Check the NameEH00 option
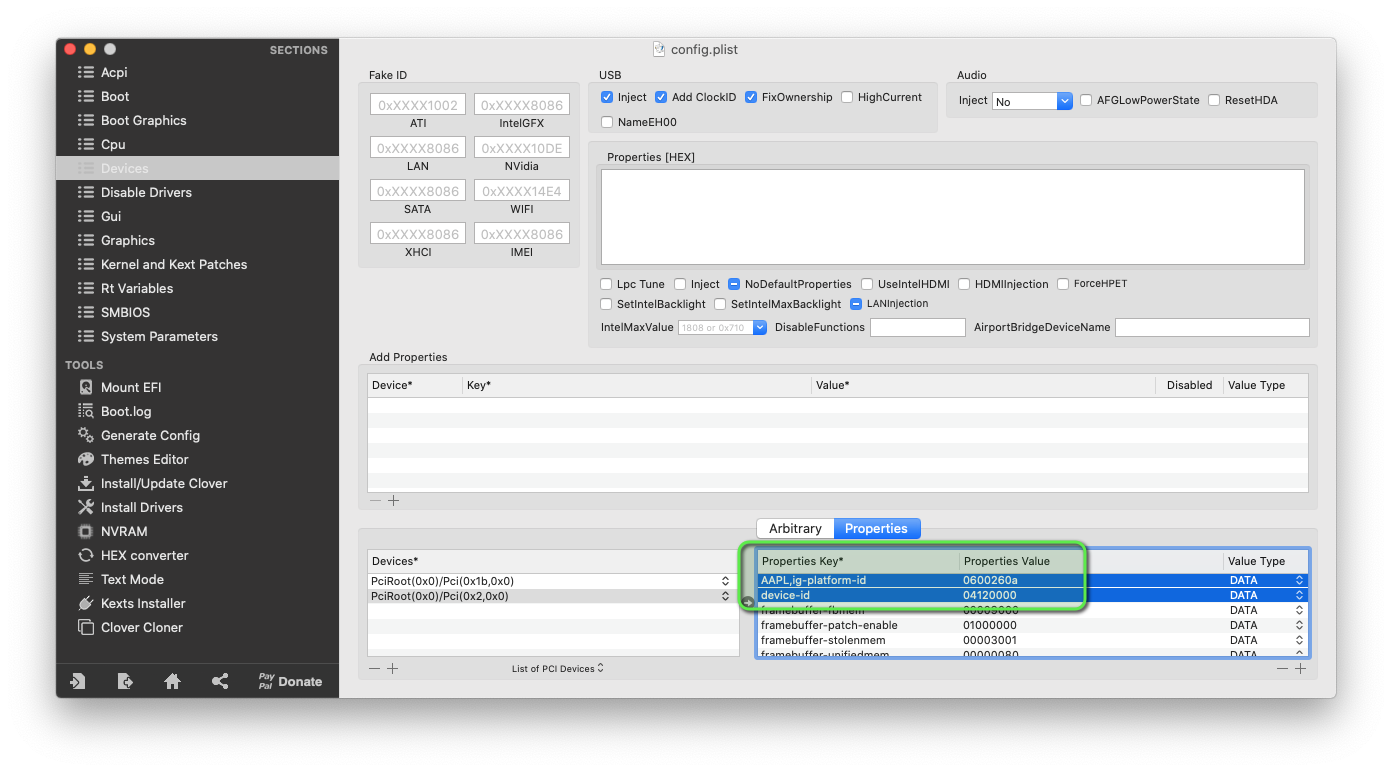Image resolution: width=1392 pixels, height=772 pixels. point(607,122)
